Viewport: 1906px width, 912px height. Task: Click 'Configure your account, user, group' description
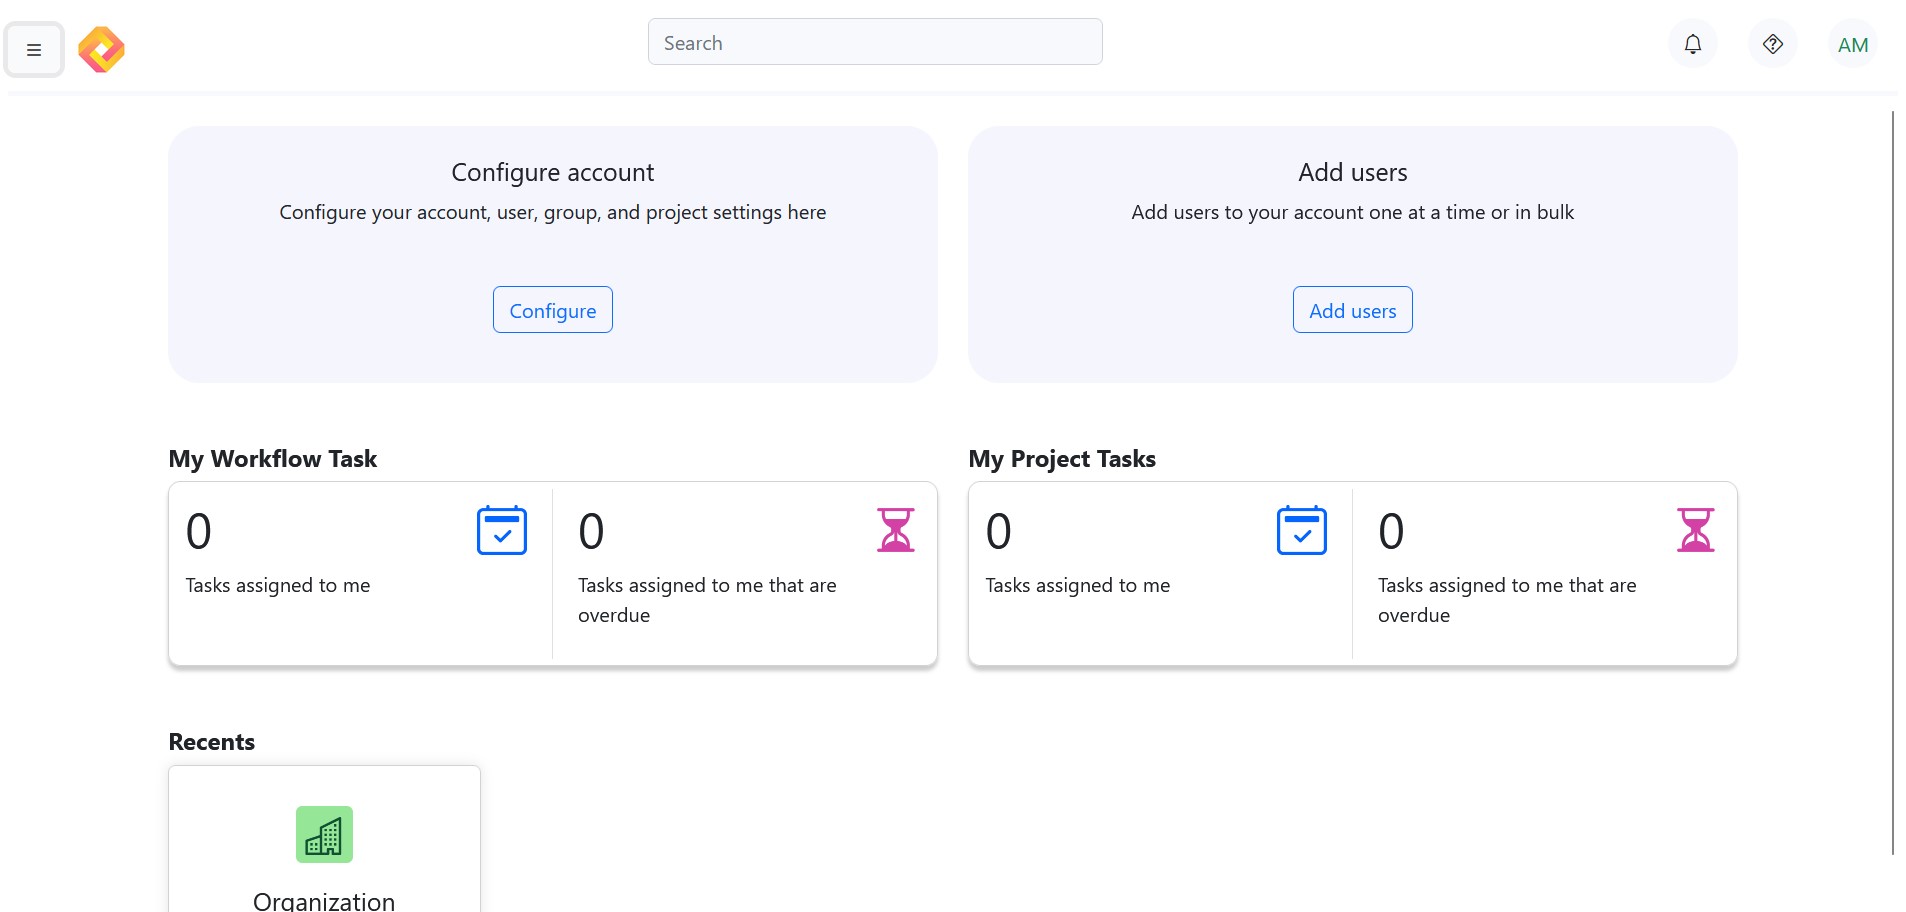(x=553, y=212)
